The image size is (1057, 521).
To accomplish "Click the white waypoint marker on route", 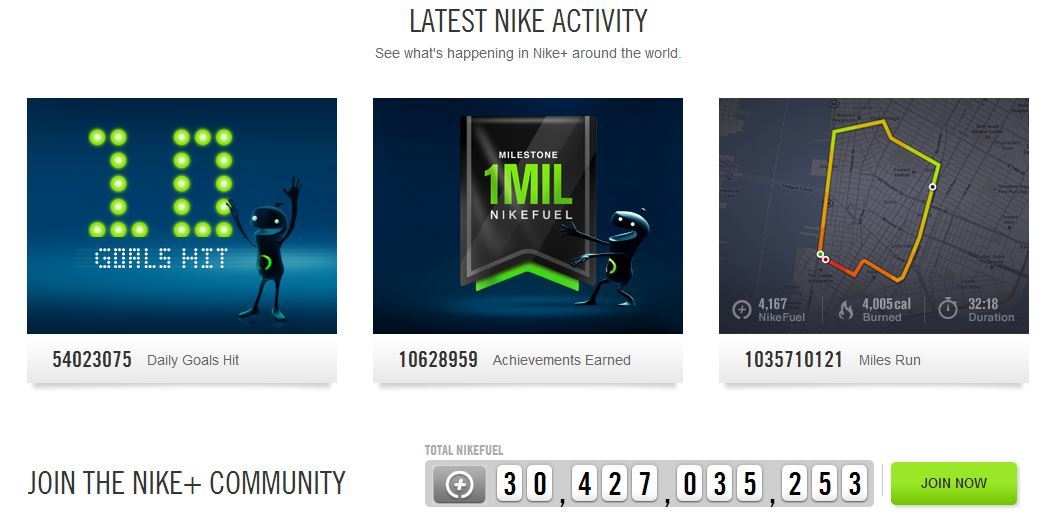I will (x=932, y=187).
